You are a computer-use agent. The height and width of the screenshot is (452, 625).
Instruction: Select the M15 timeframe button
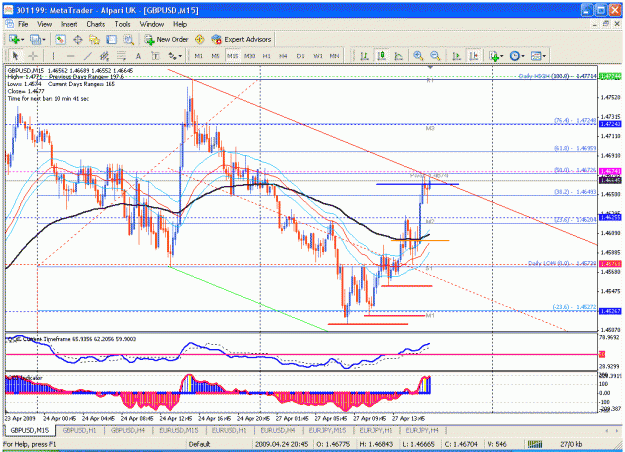pos(232,56)
